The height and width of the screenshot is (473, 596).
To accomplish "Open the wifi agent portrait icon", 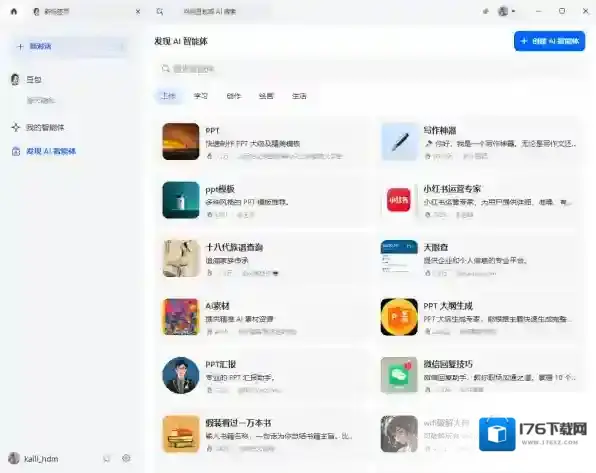I will tap(399, 434).
